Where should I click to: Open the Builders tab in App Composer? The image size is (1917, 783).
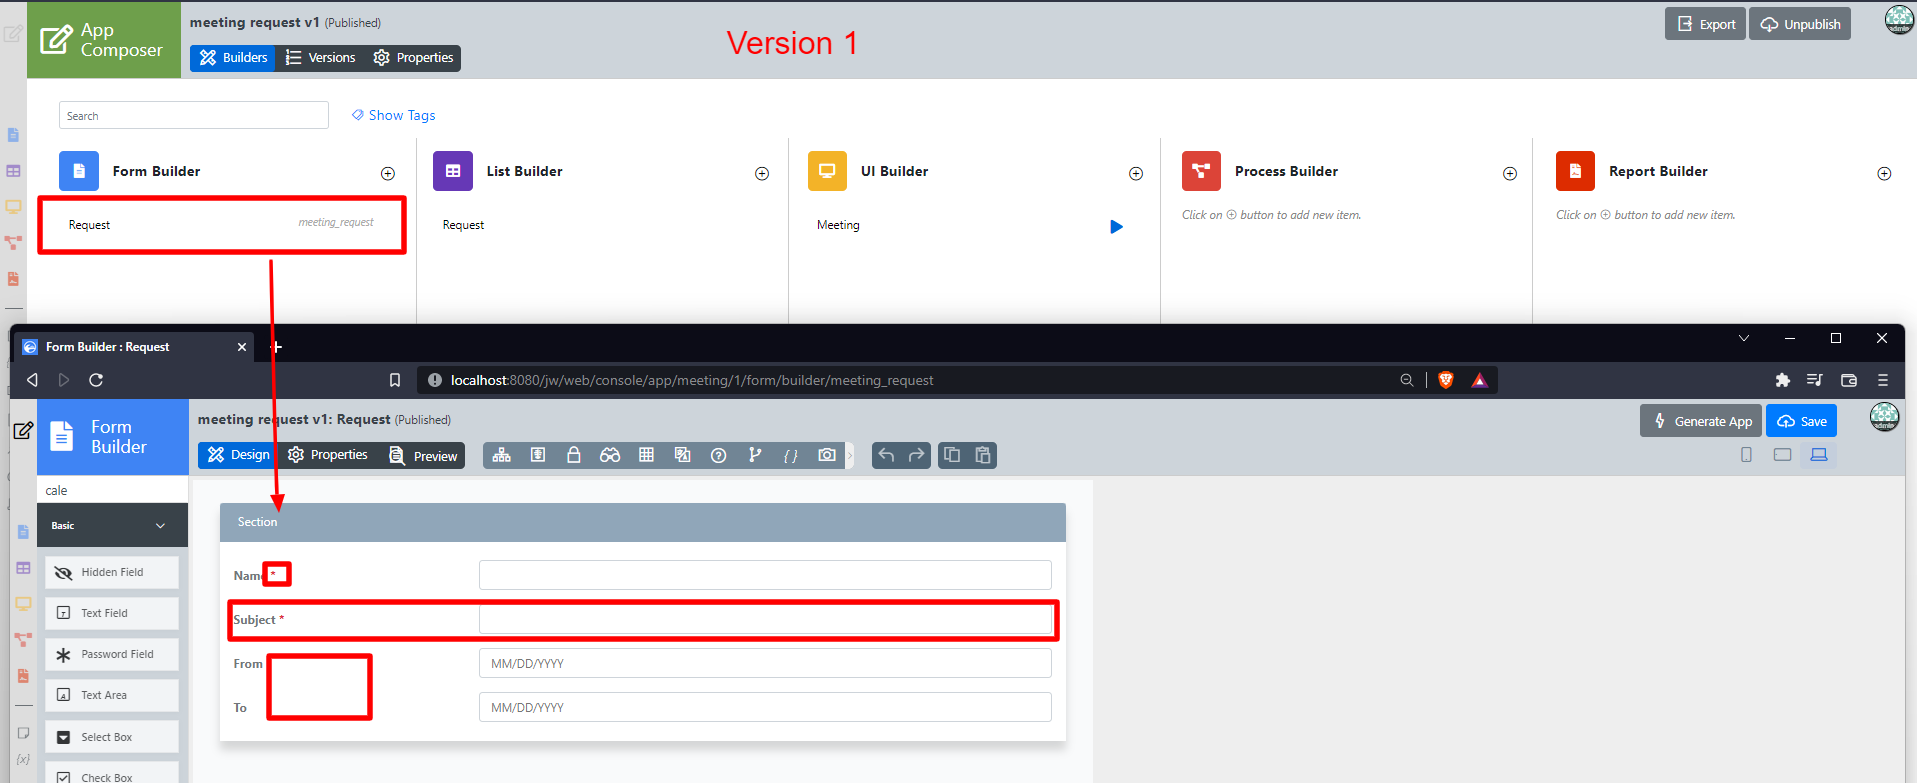[233, 58]
